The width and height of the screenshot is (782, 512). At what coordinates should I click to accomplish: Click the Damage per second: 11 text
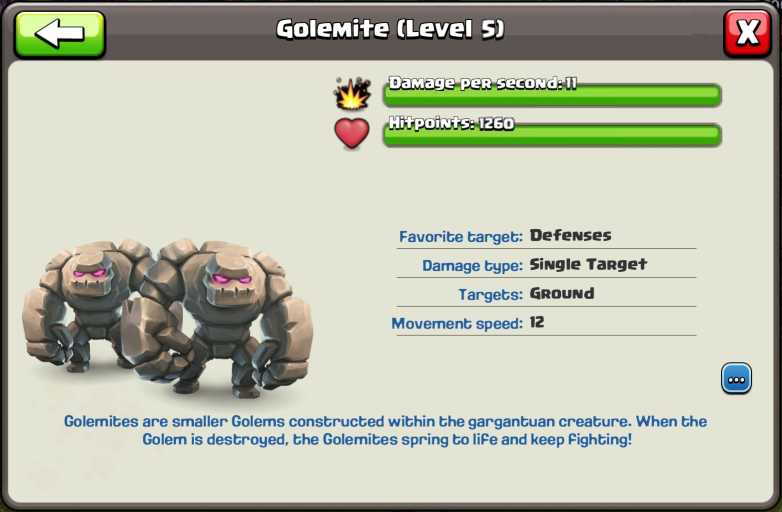click(x=482, y=83)
